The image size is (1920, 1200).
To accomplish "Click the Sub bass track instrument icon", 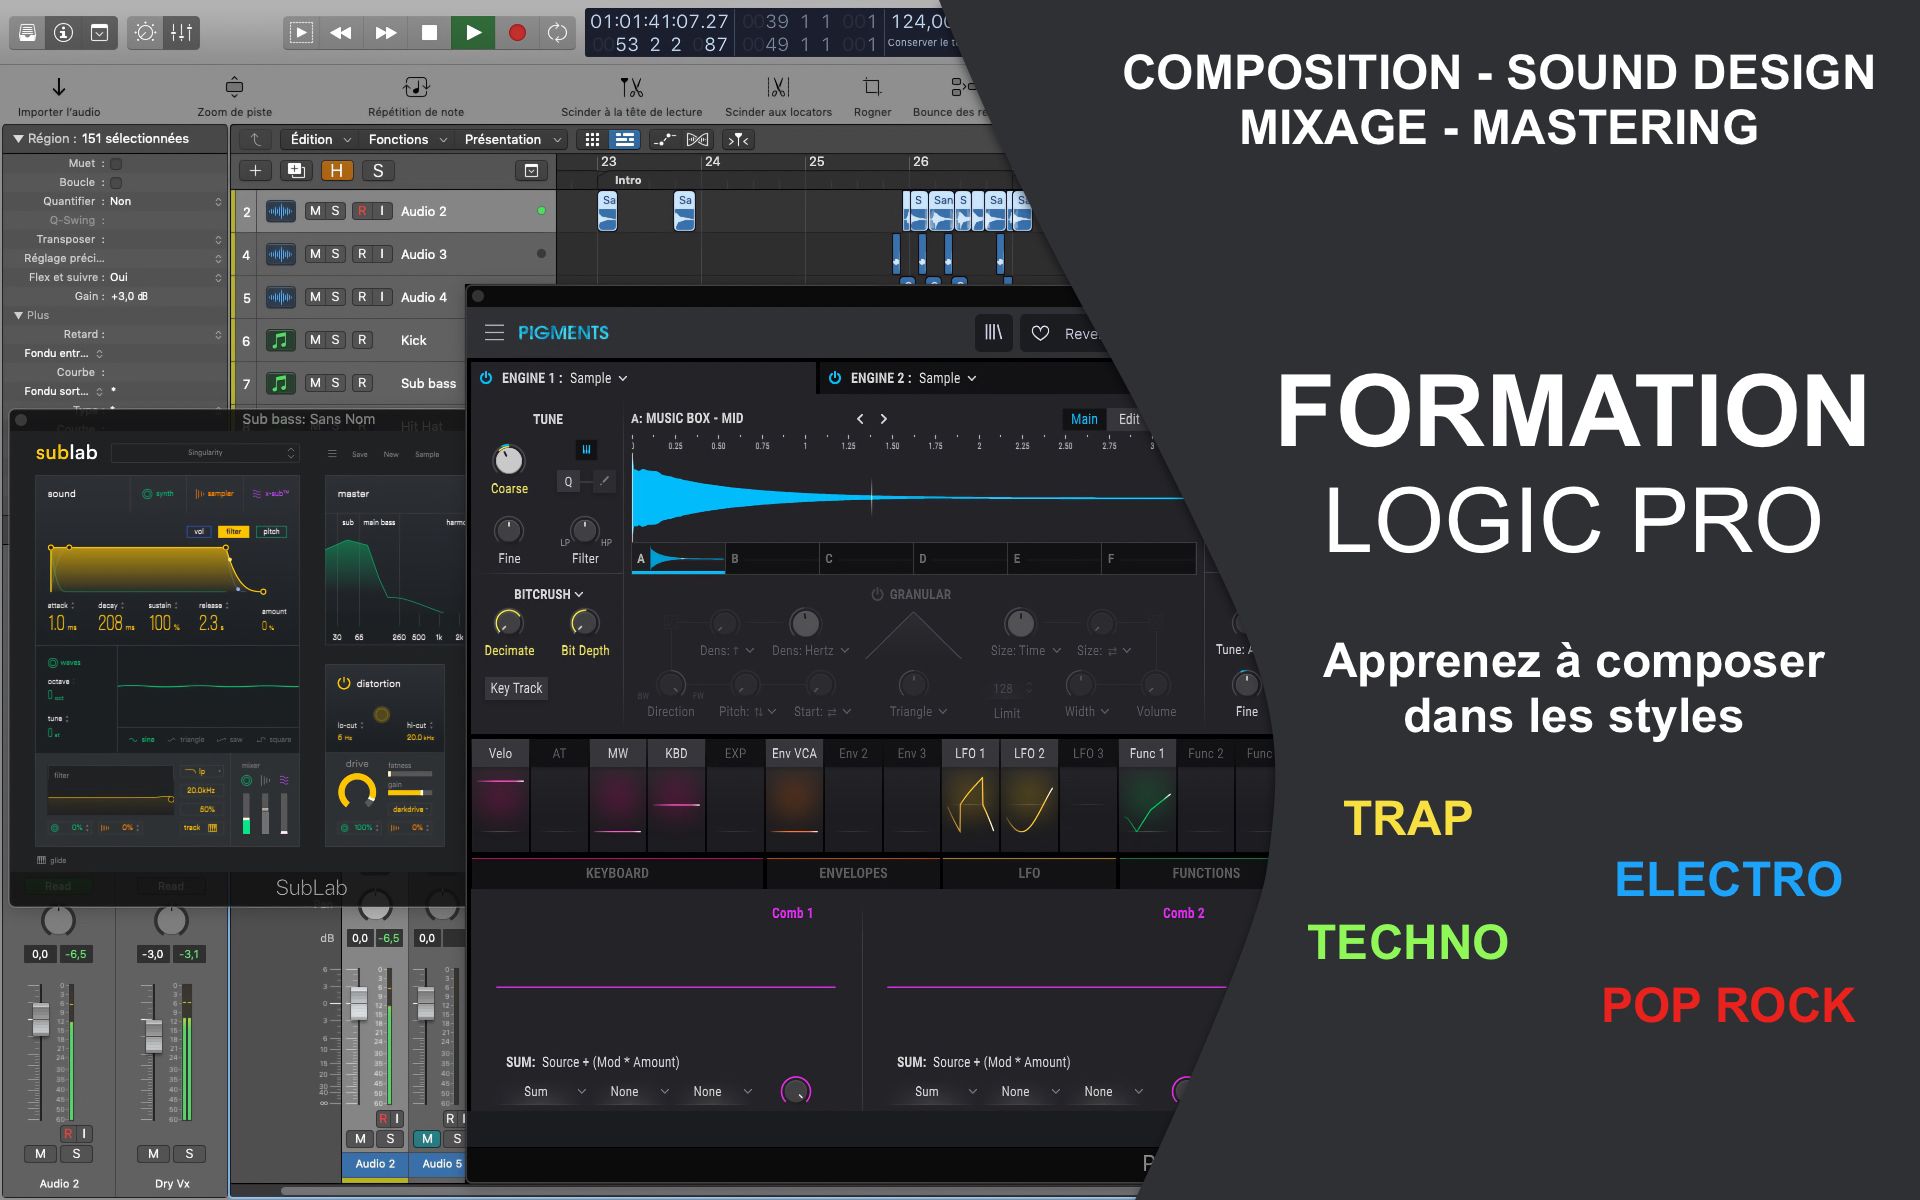I will tap(280, 383).
